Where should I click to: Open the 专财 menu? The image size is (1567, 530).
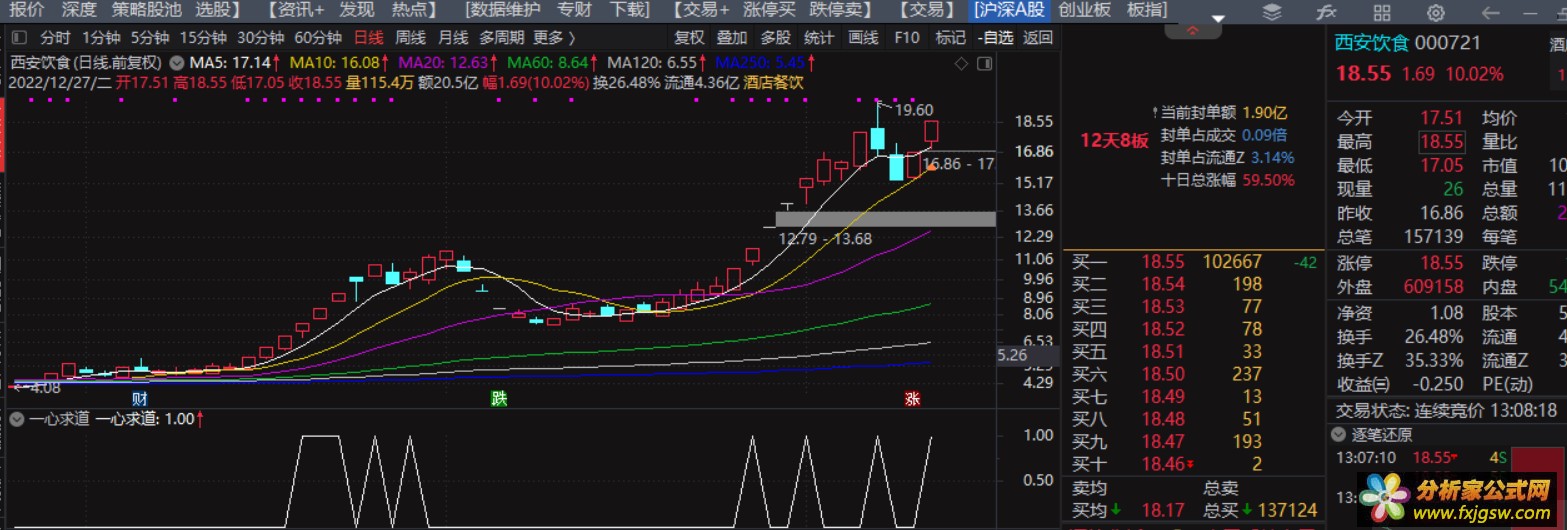point(575,10)
